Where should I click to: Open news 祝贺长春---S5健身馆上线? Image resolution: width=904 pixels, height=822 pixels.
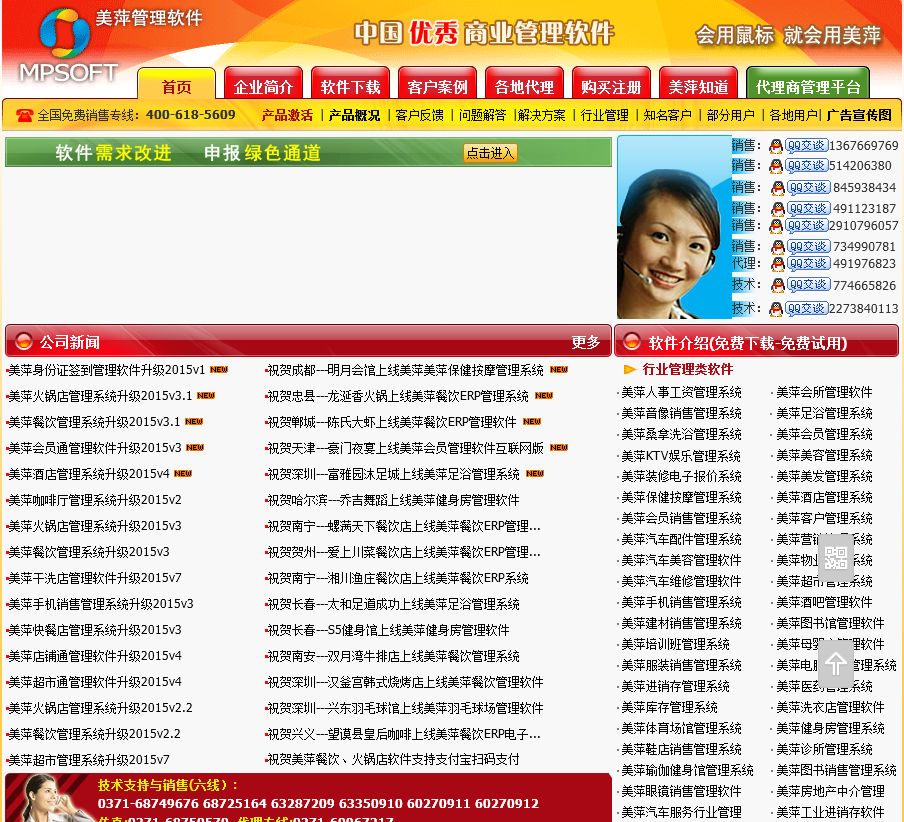(389, 630)
